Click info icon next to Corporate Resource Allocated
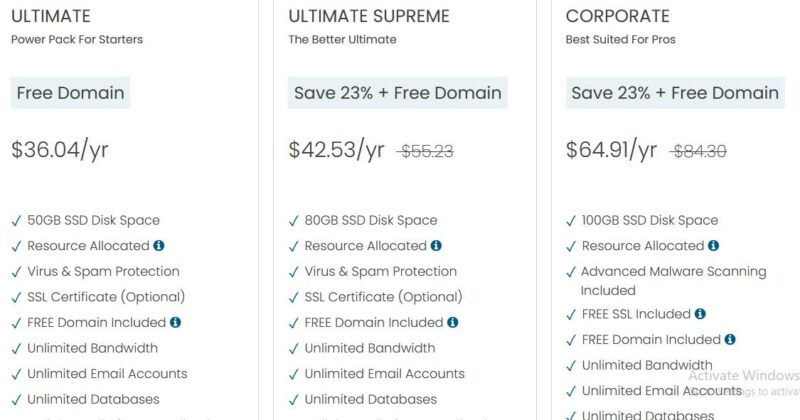 point(713,245)
